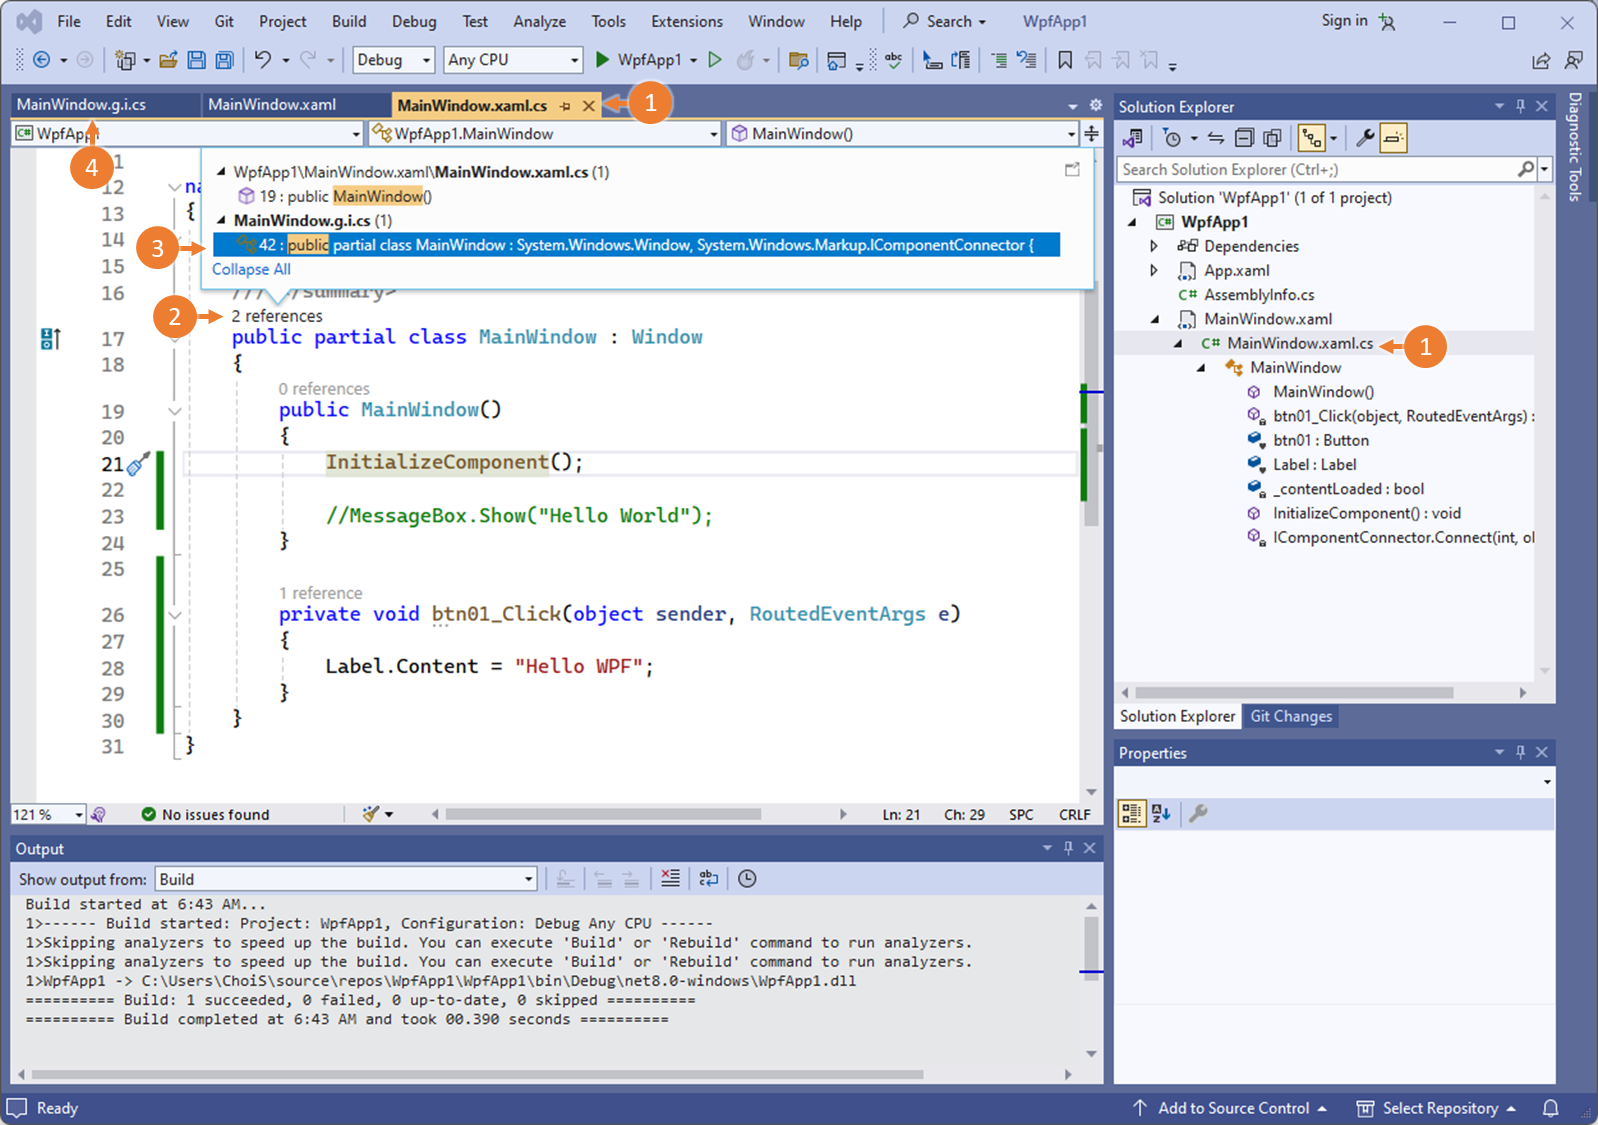Open the Build menu
This screenshot has width=1598, height=1125.
[x=349, y=21]
